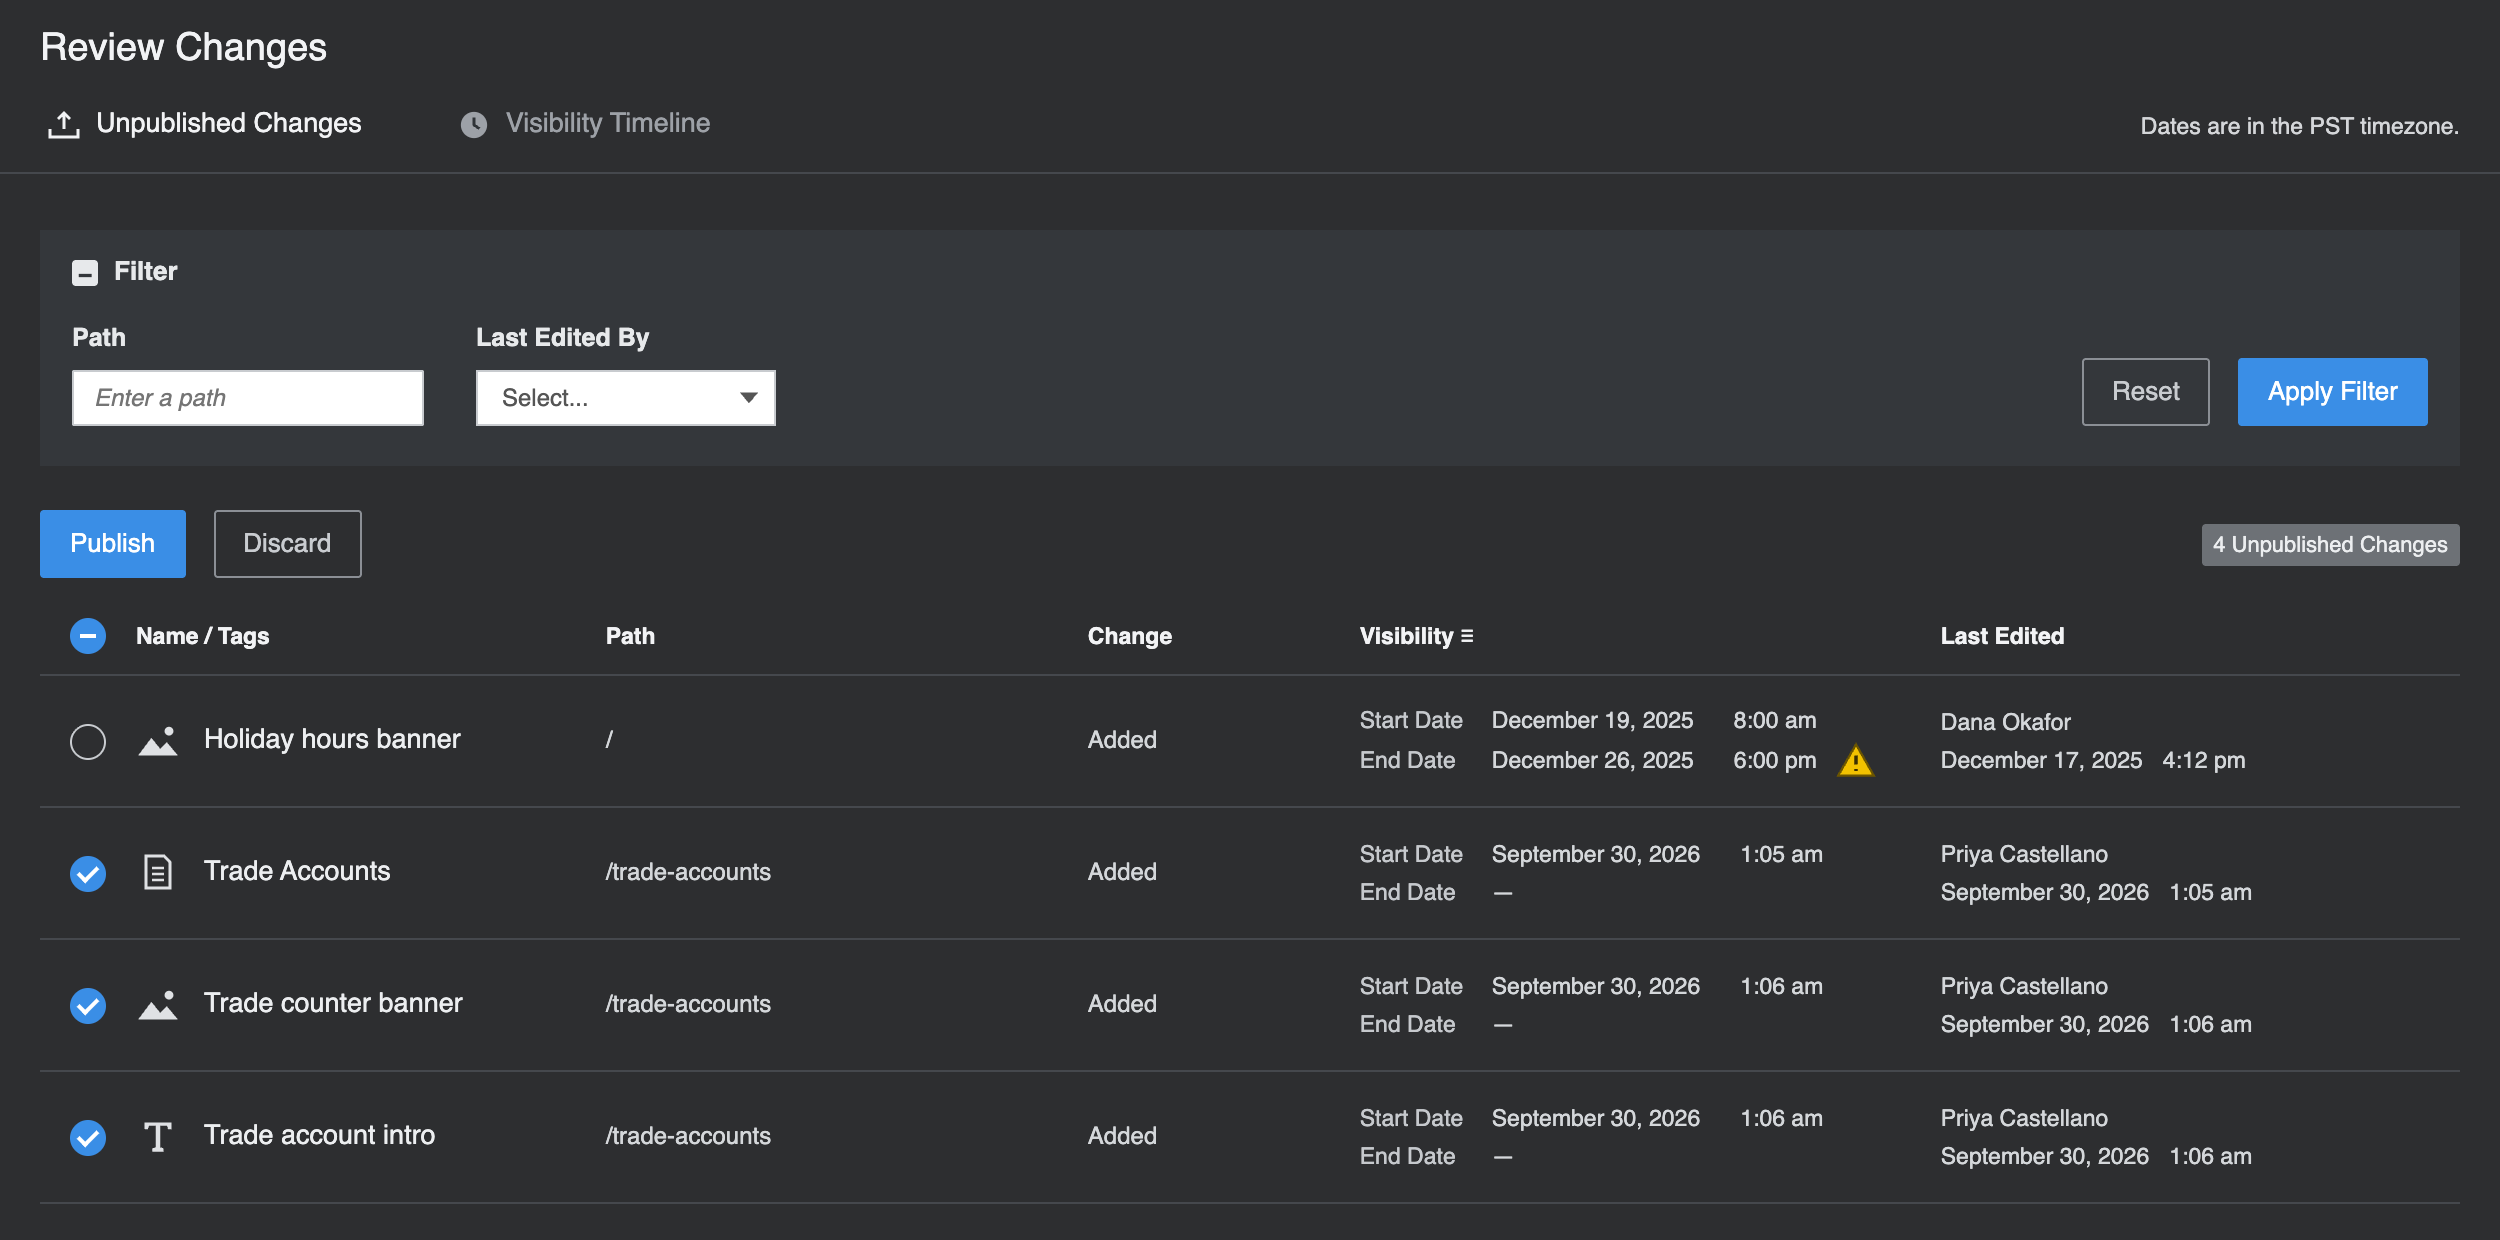Click December 26, 2025 end date
The width and height of the screenshot is (2500, 1240).
coord(1593,760)
